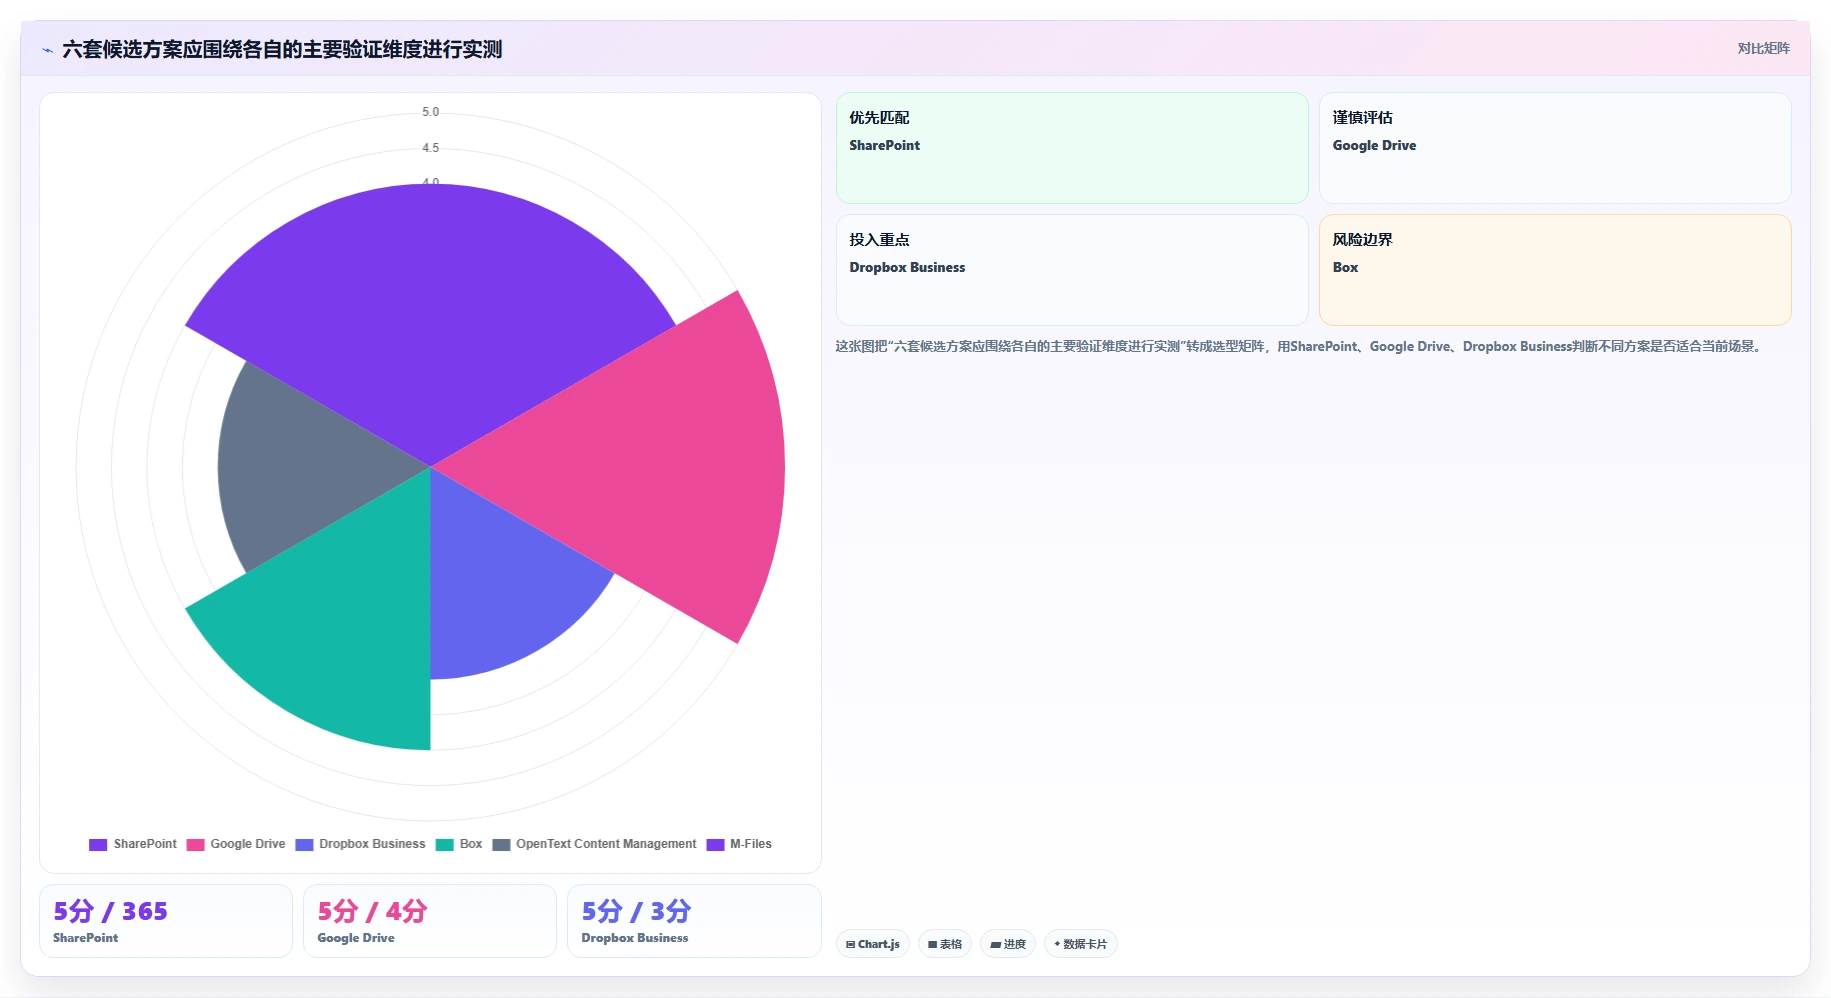Click the 数据卡片 tag
Viewport: 1831px width, 998px height.
[x=1080, y=944]
